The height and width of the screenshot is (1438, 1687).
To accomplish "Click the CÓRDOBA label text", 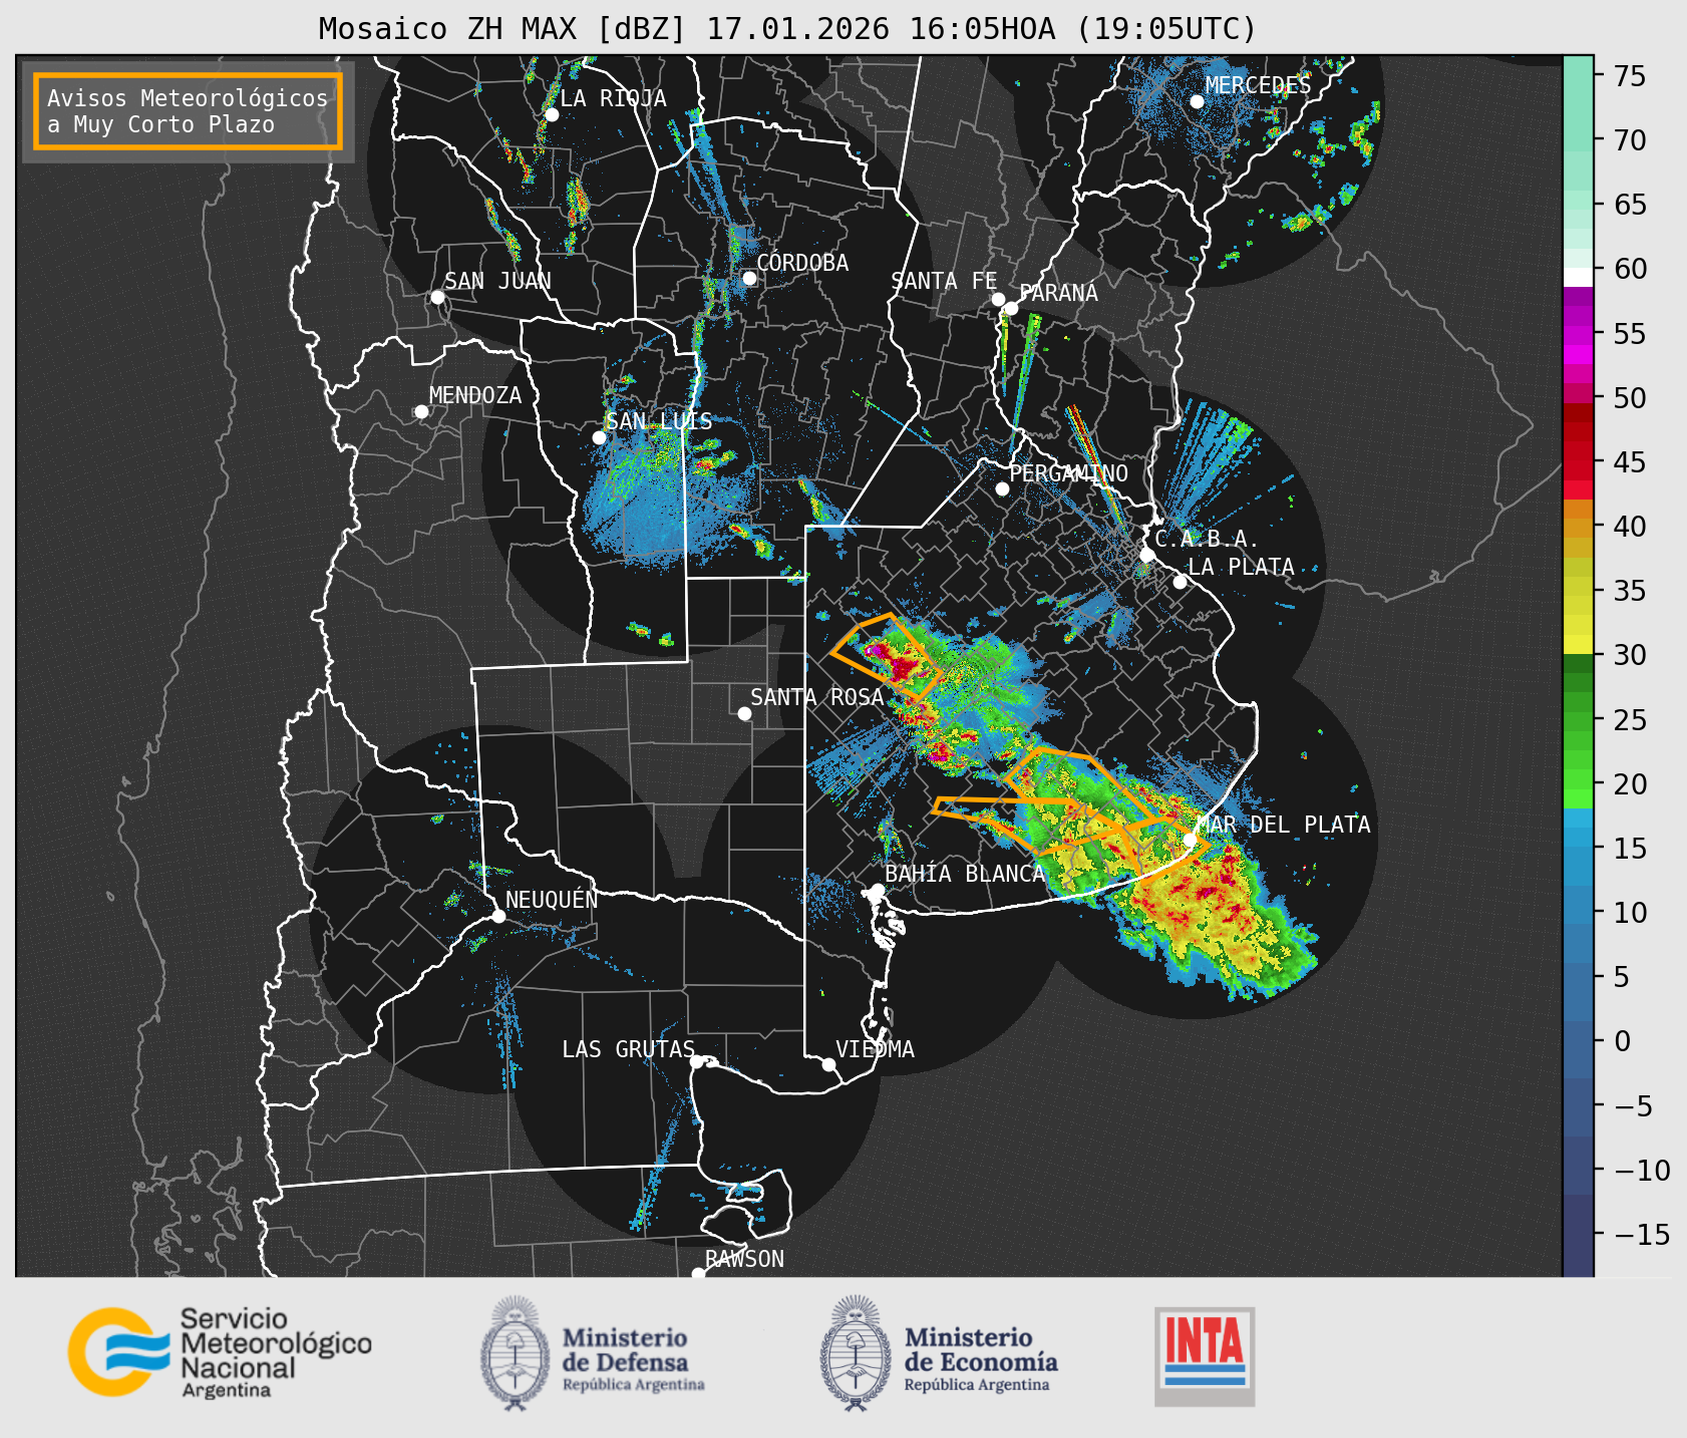I will click(802, 263).
